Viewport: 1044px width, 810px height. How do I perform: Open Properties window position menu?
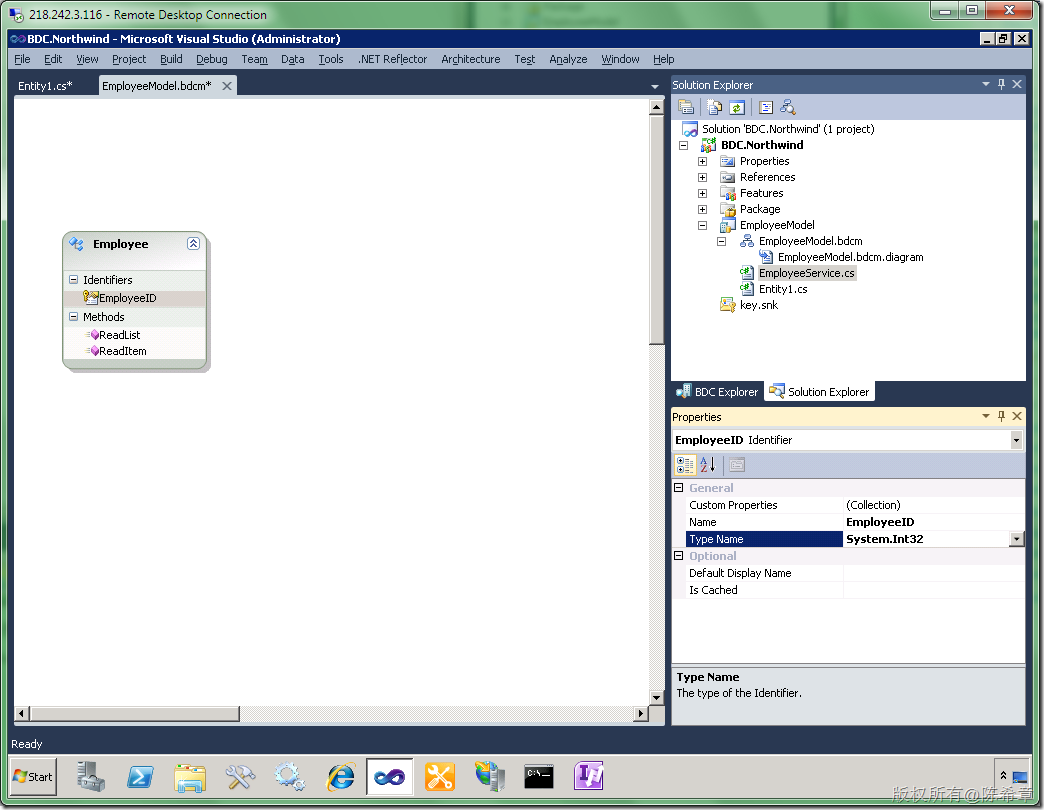point(986,416)
